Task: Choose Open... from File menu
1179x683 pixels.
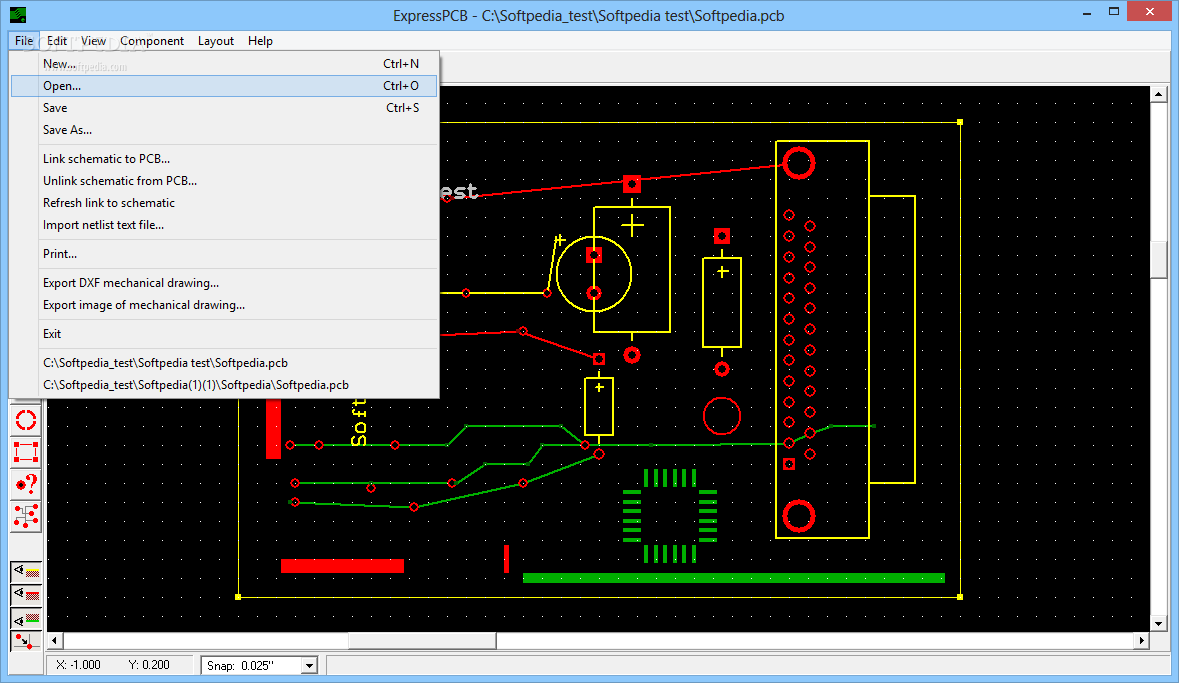Action: [x=224, y=86]
